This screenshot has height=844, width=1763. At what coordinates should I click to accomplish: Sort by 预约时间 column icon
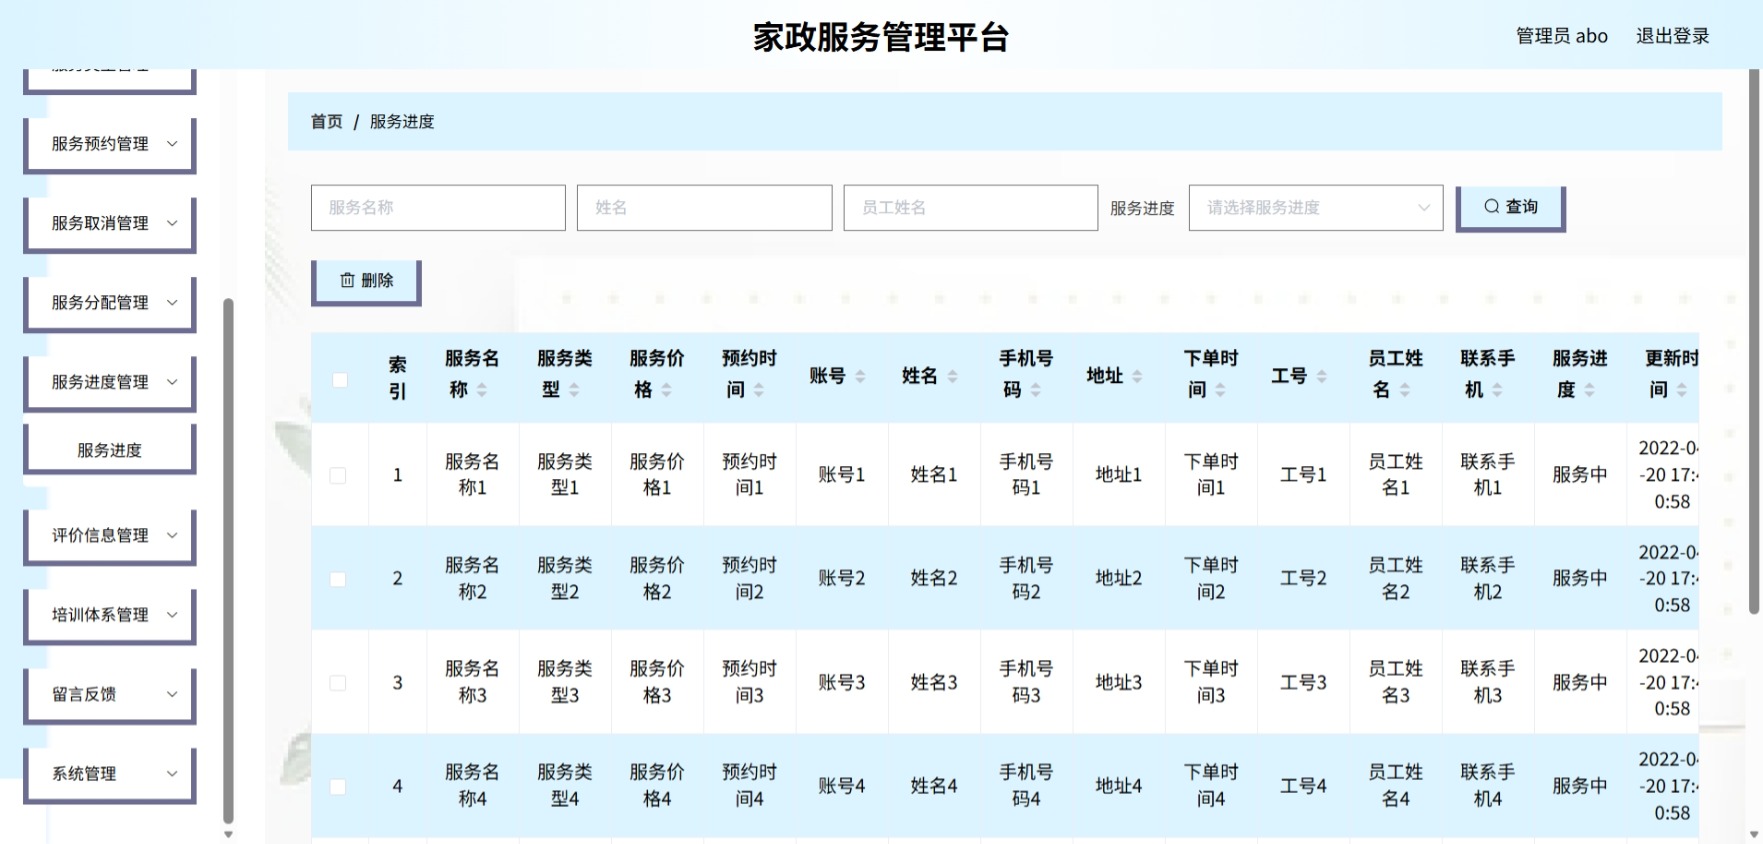759,390
